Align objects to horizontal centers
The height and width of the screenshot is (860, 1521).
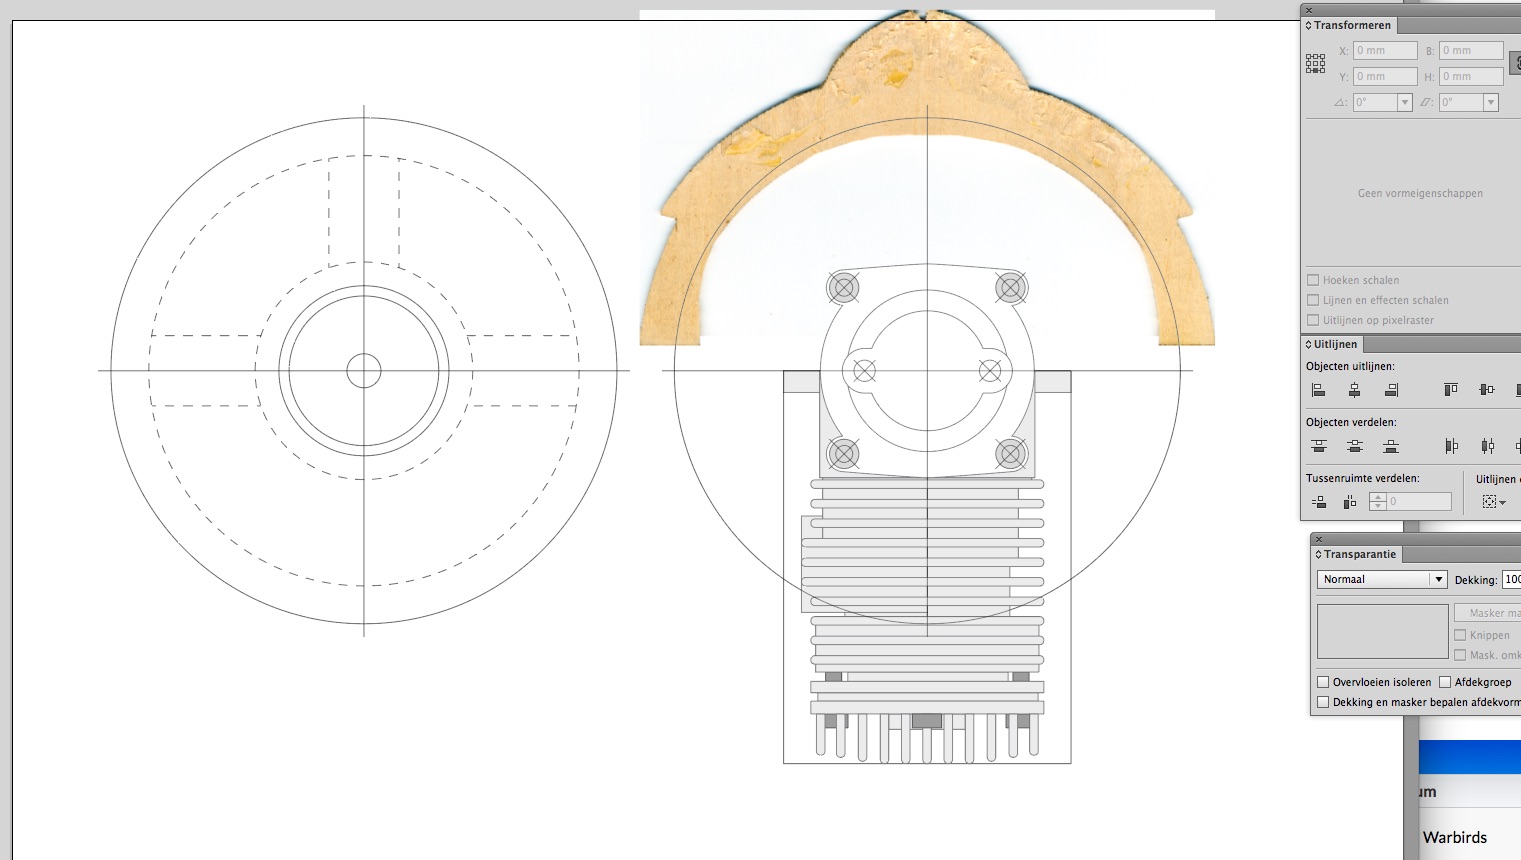click(1354, 390)
